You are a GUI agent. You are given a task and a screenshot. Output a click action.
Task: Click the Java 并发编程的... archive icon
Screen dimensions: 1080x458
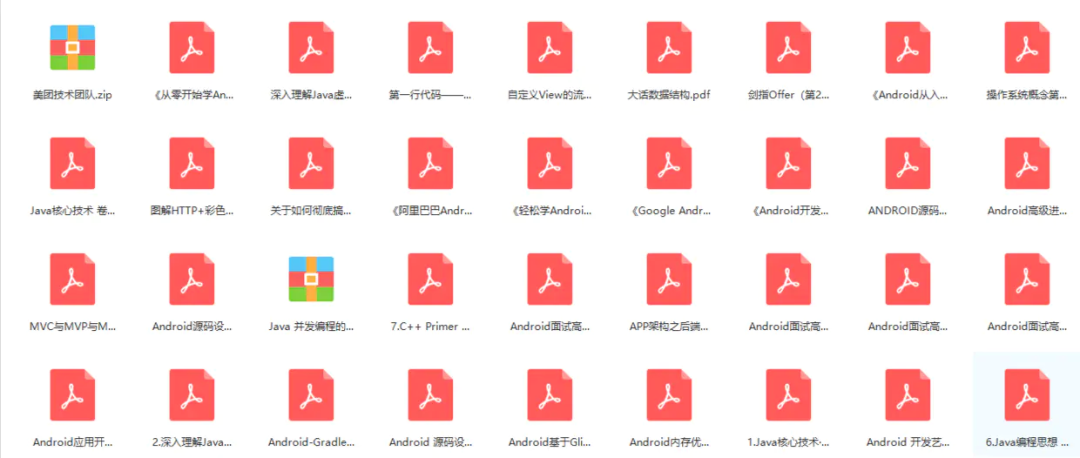pyautogui.click(x=311, y=279)
